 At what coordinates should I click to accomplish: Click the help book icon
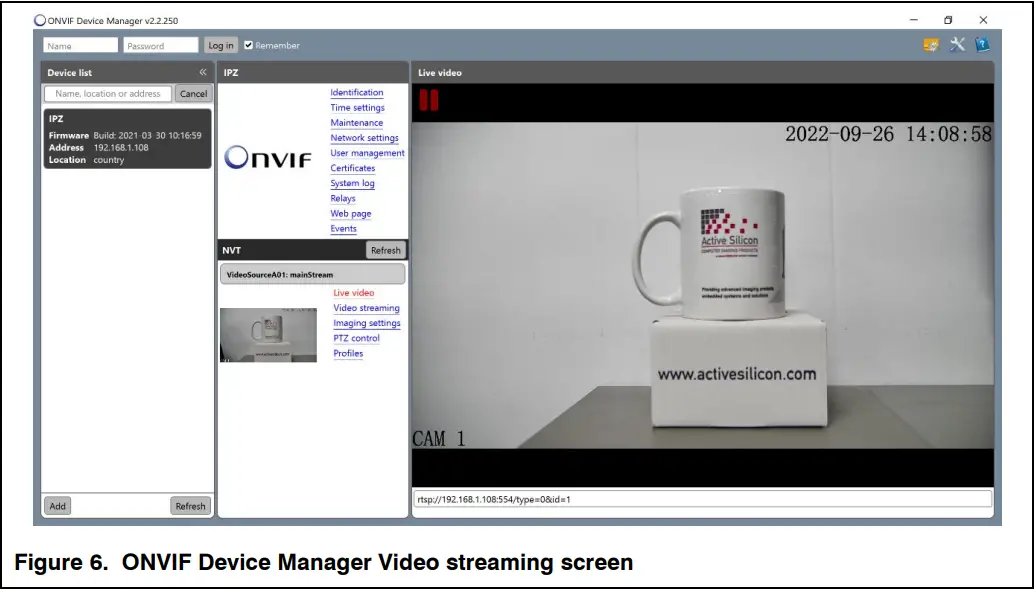click(x=982, y=45)
